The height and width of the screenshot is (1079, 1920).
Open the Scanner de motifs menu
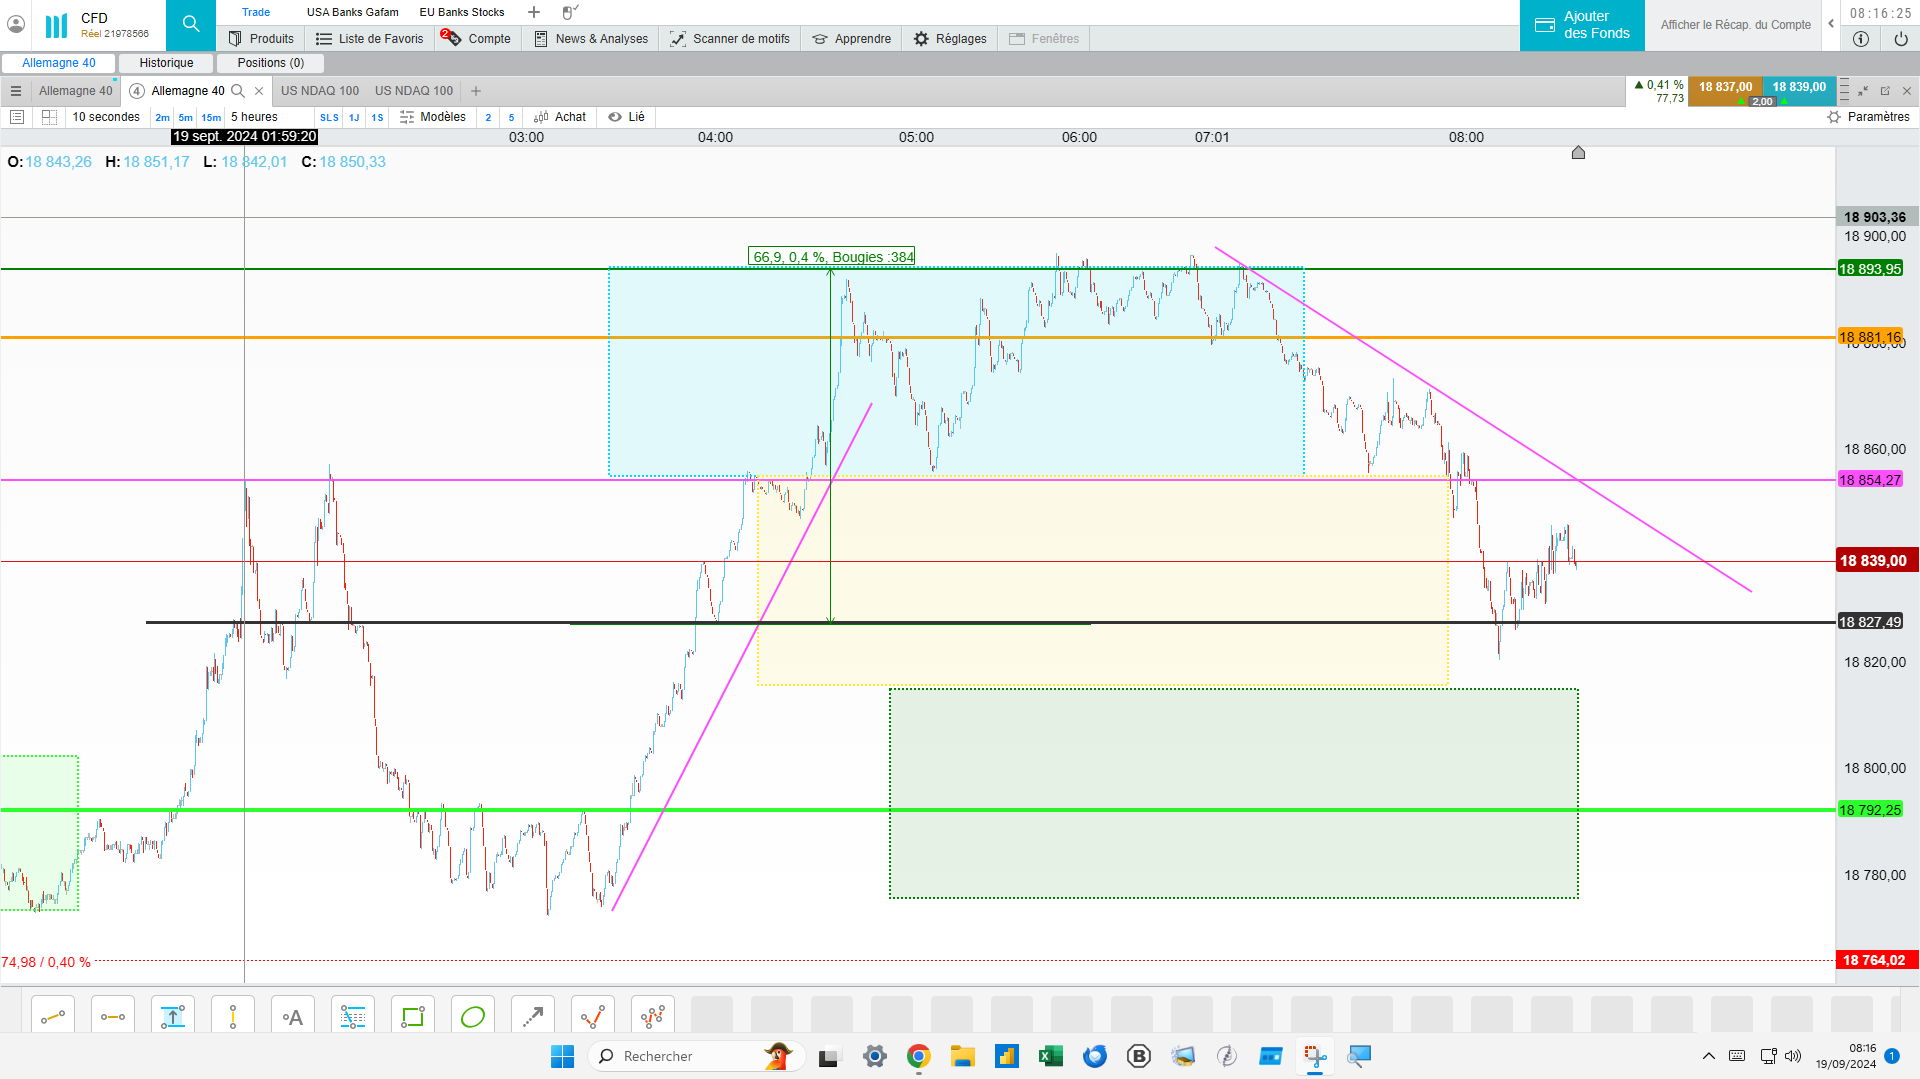(x=730, y=39)
